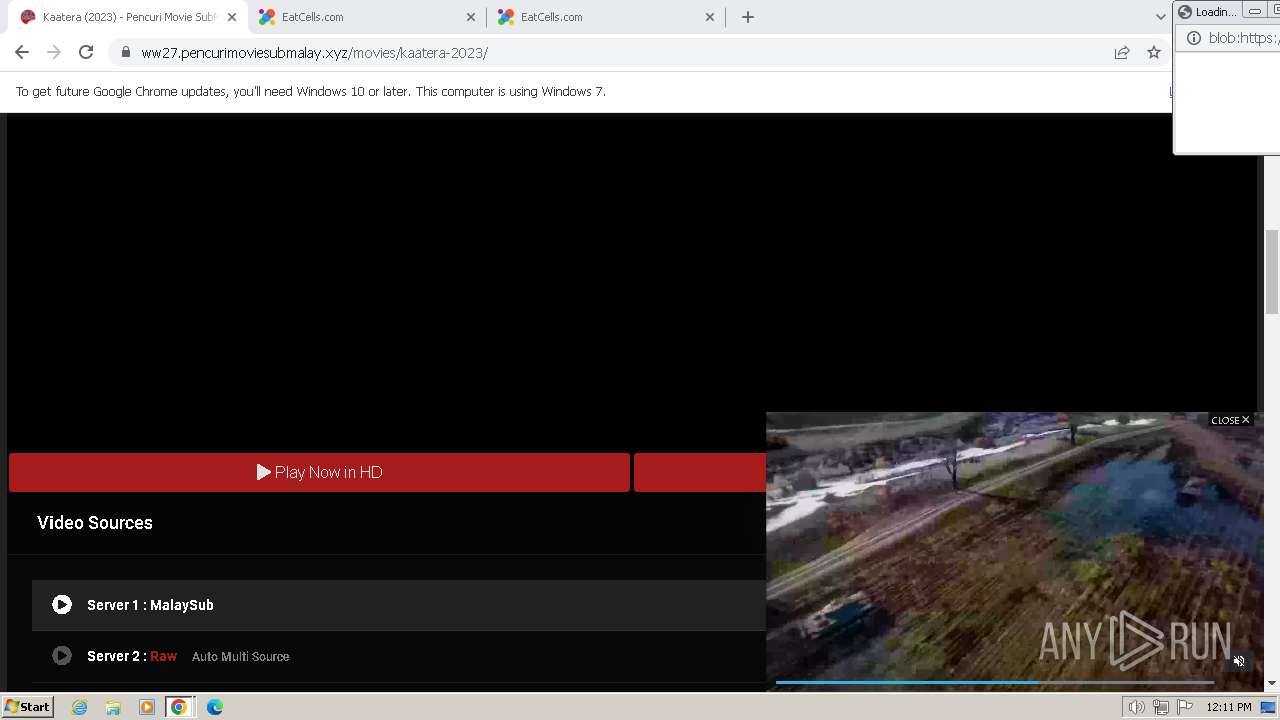Image resolution: width=1280 pixels, height=720 pixels.
Task: Click Play Now in HD button
Action: click(319, 472)
